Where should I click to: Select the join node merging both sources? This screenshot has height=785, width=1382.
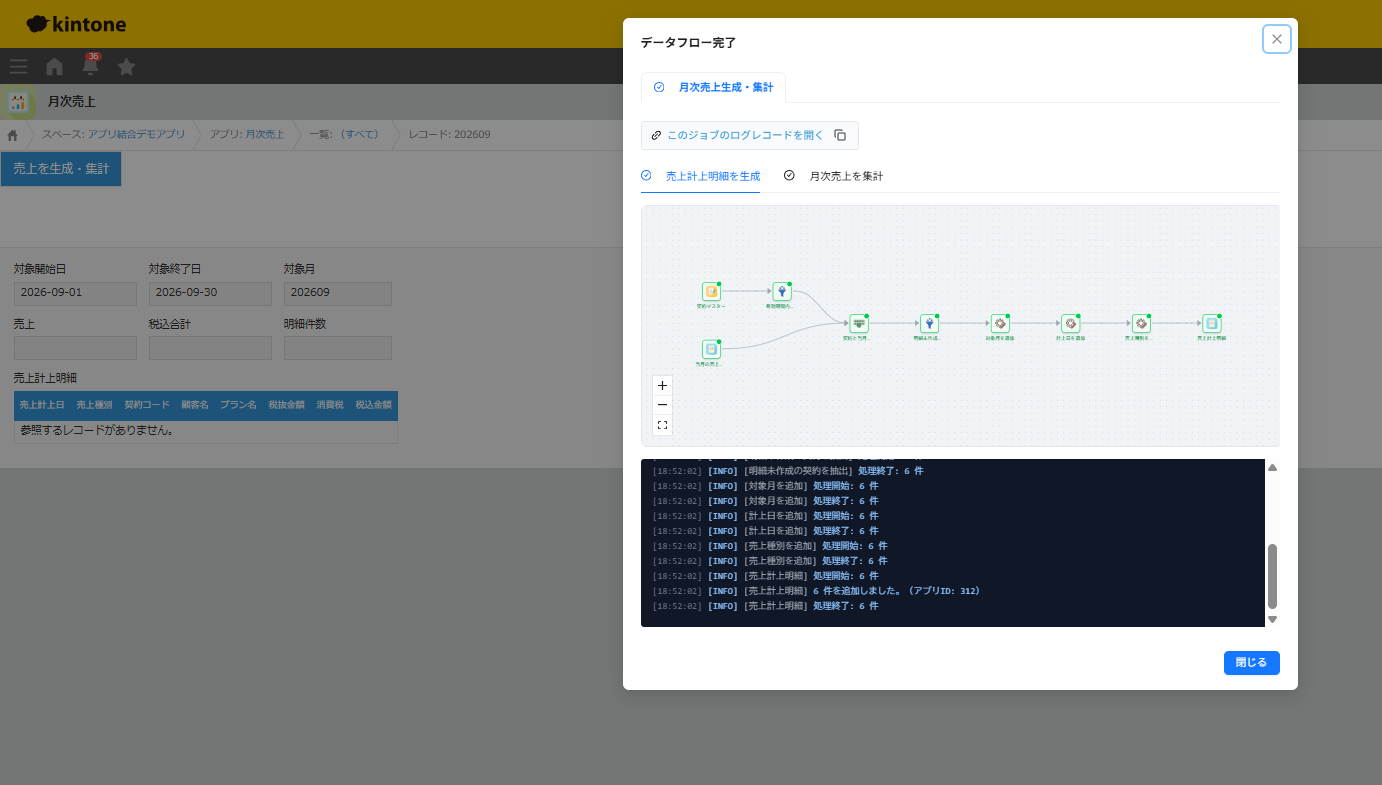coord(858,324)
